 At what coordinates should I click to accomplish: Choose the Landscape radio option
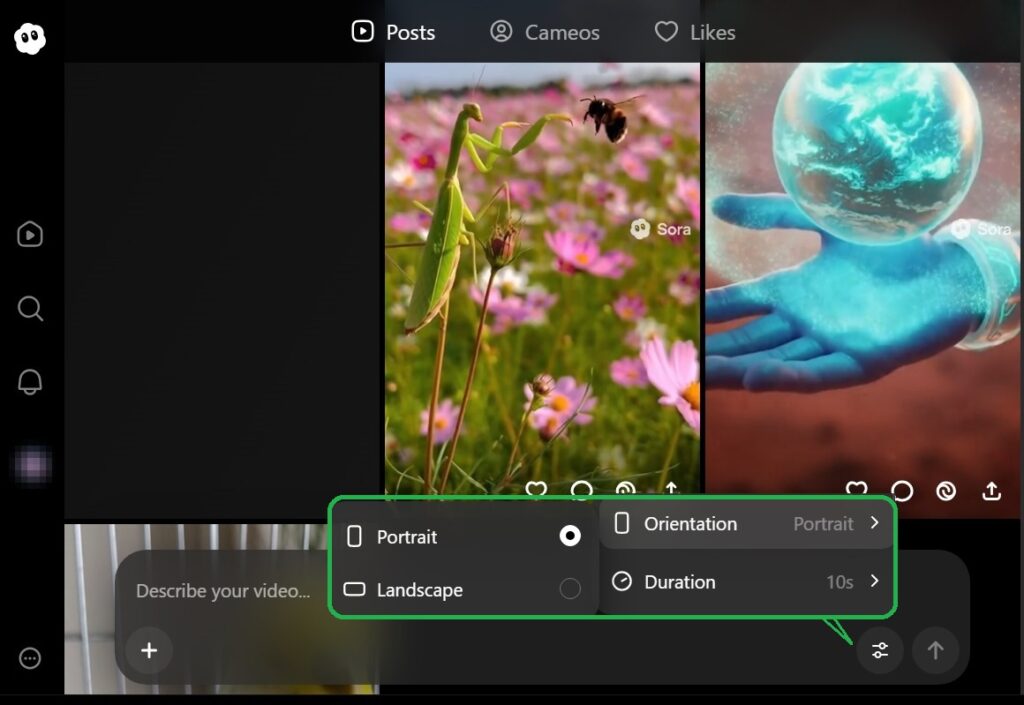[570, 590]
